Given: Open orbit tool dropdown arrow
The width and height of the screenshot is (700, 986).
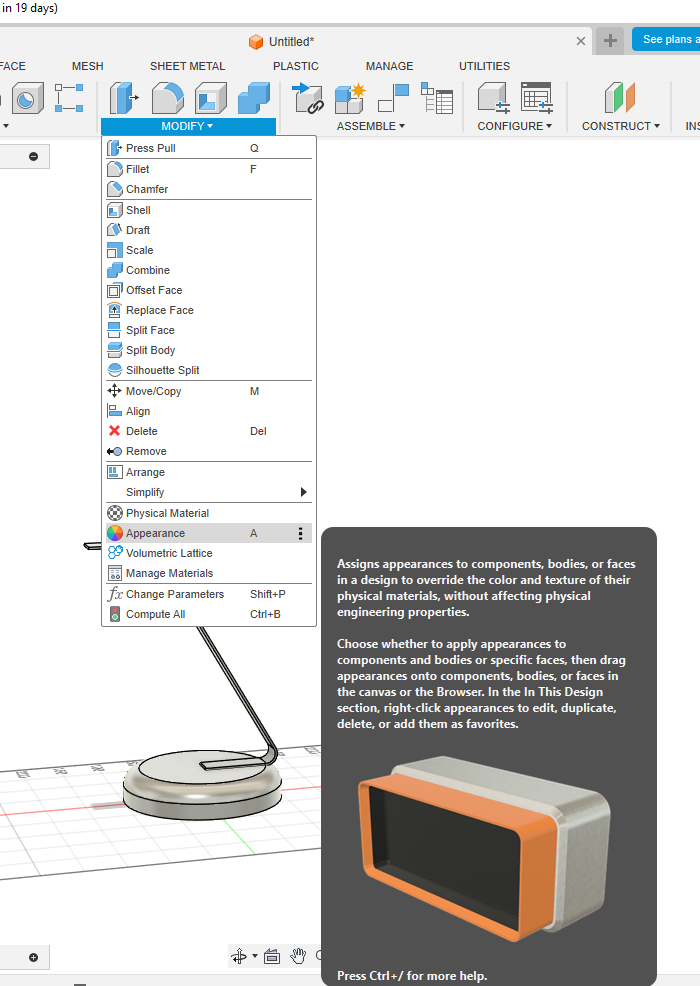Looking at the screenshot, I should tap(255, 956).
